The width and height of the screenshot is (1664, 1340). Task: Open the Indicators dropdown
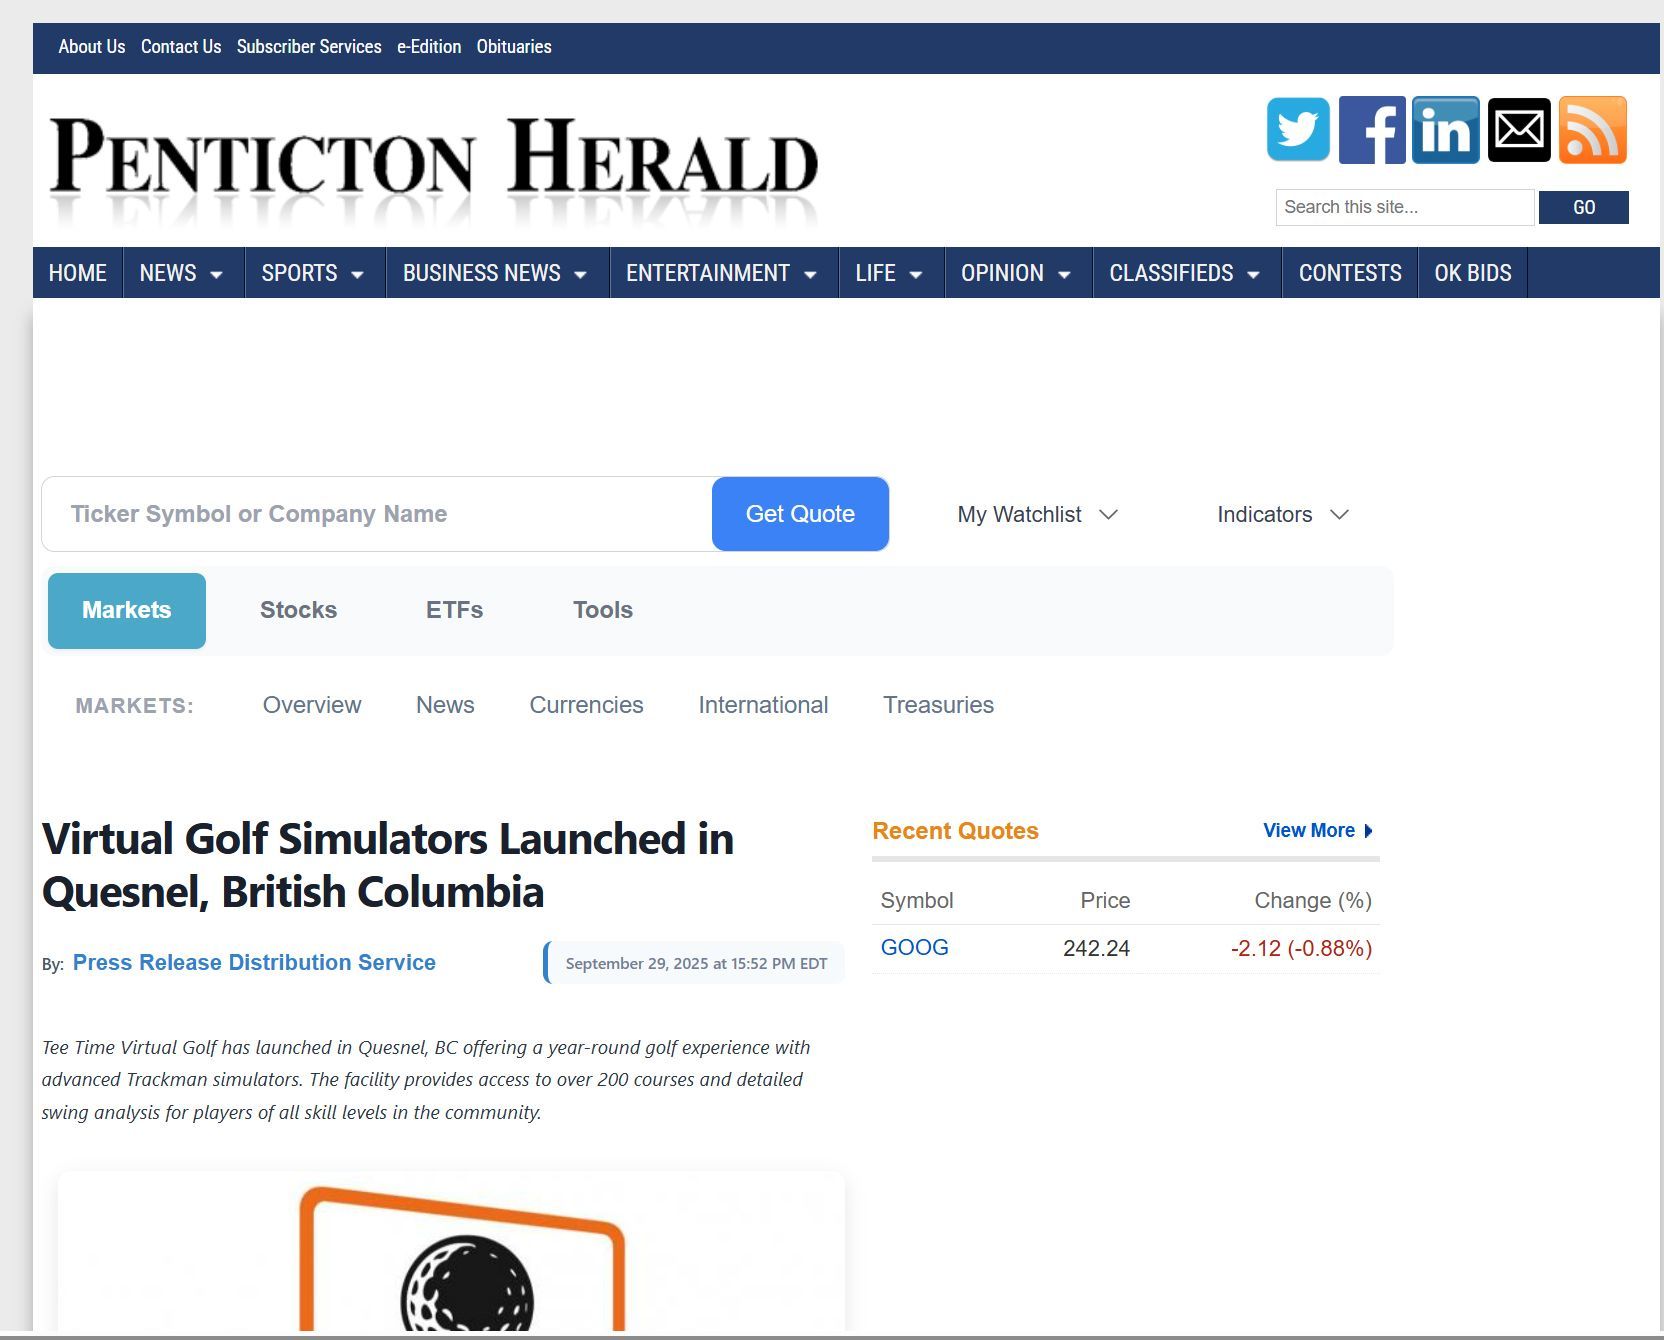tap(1283, 514)
